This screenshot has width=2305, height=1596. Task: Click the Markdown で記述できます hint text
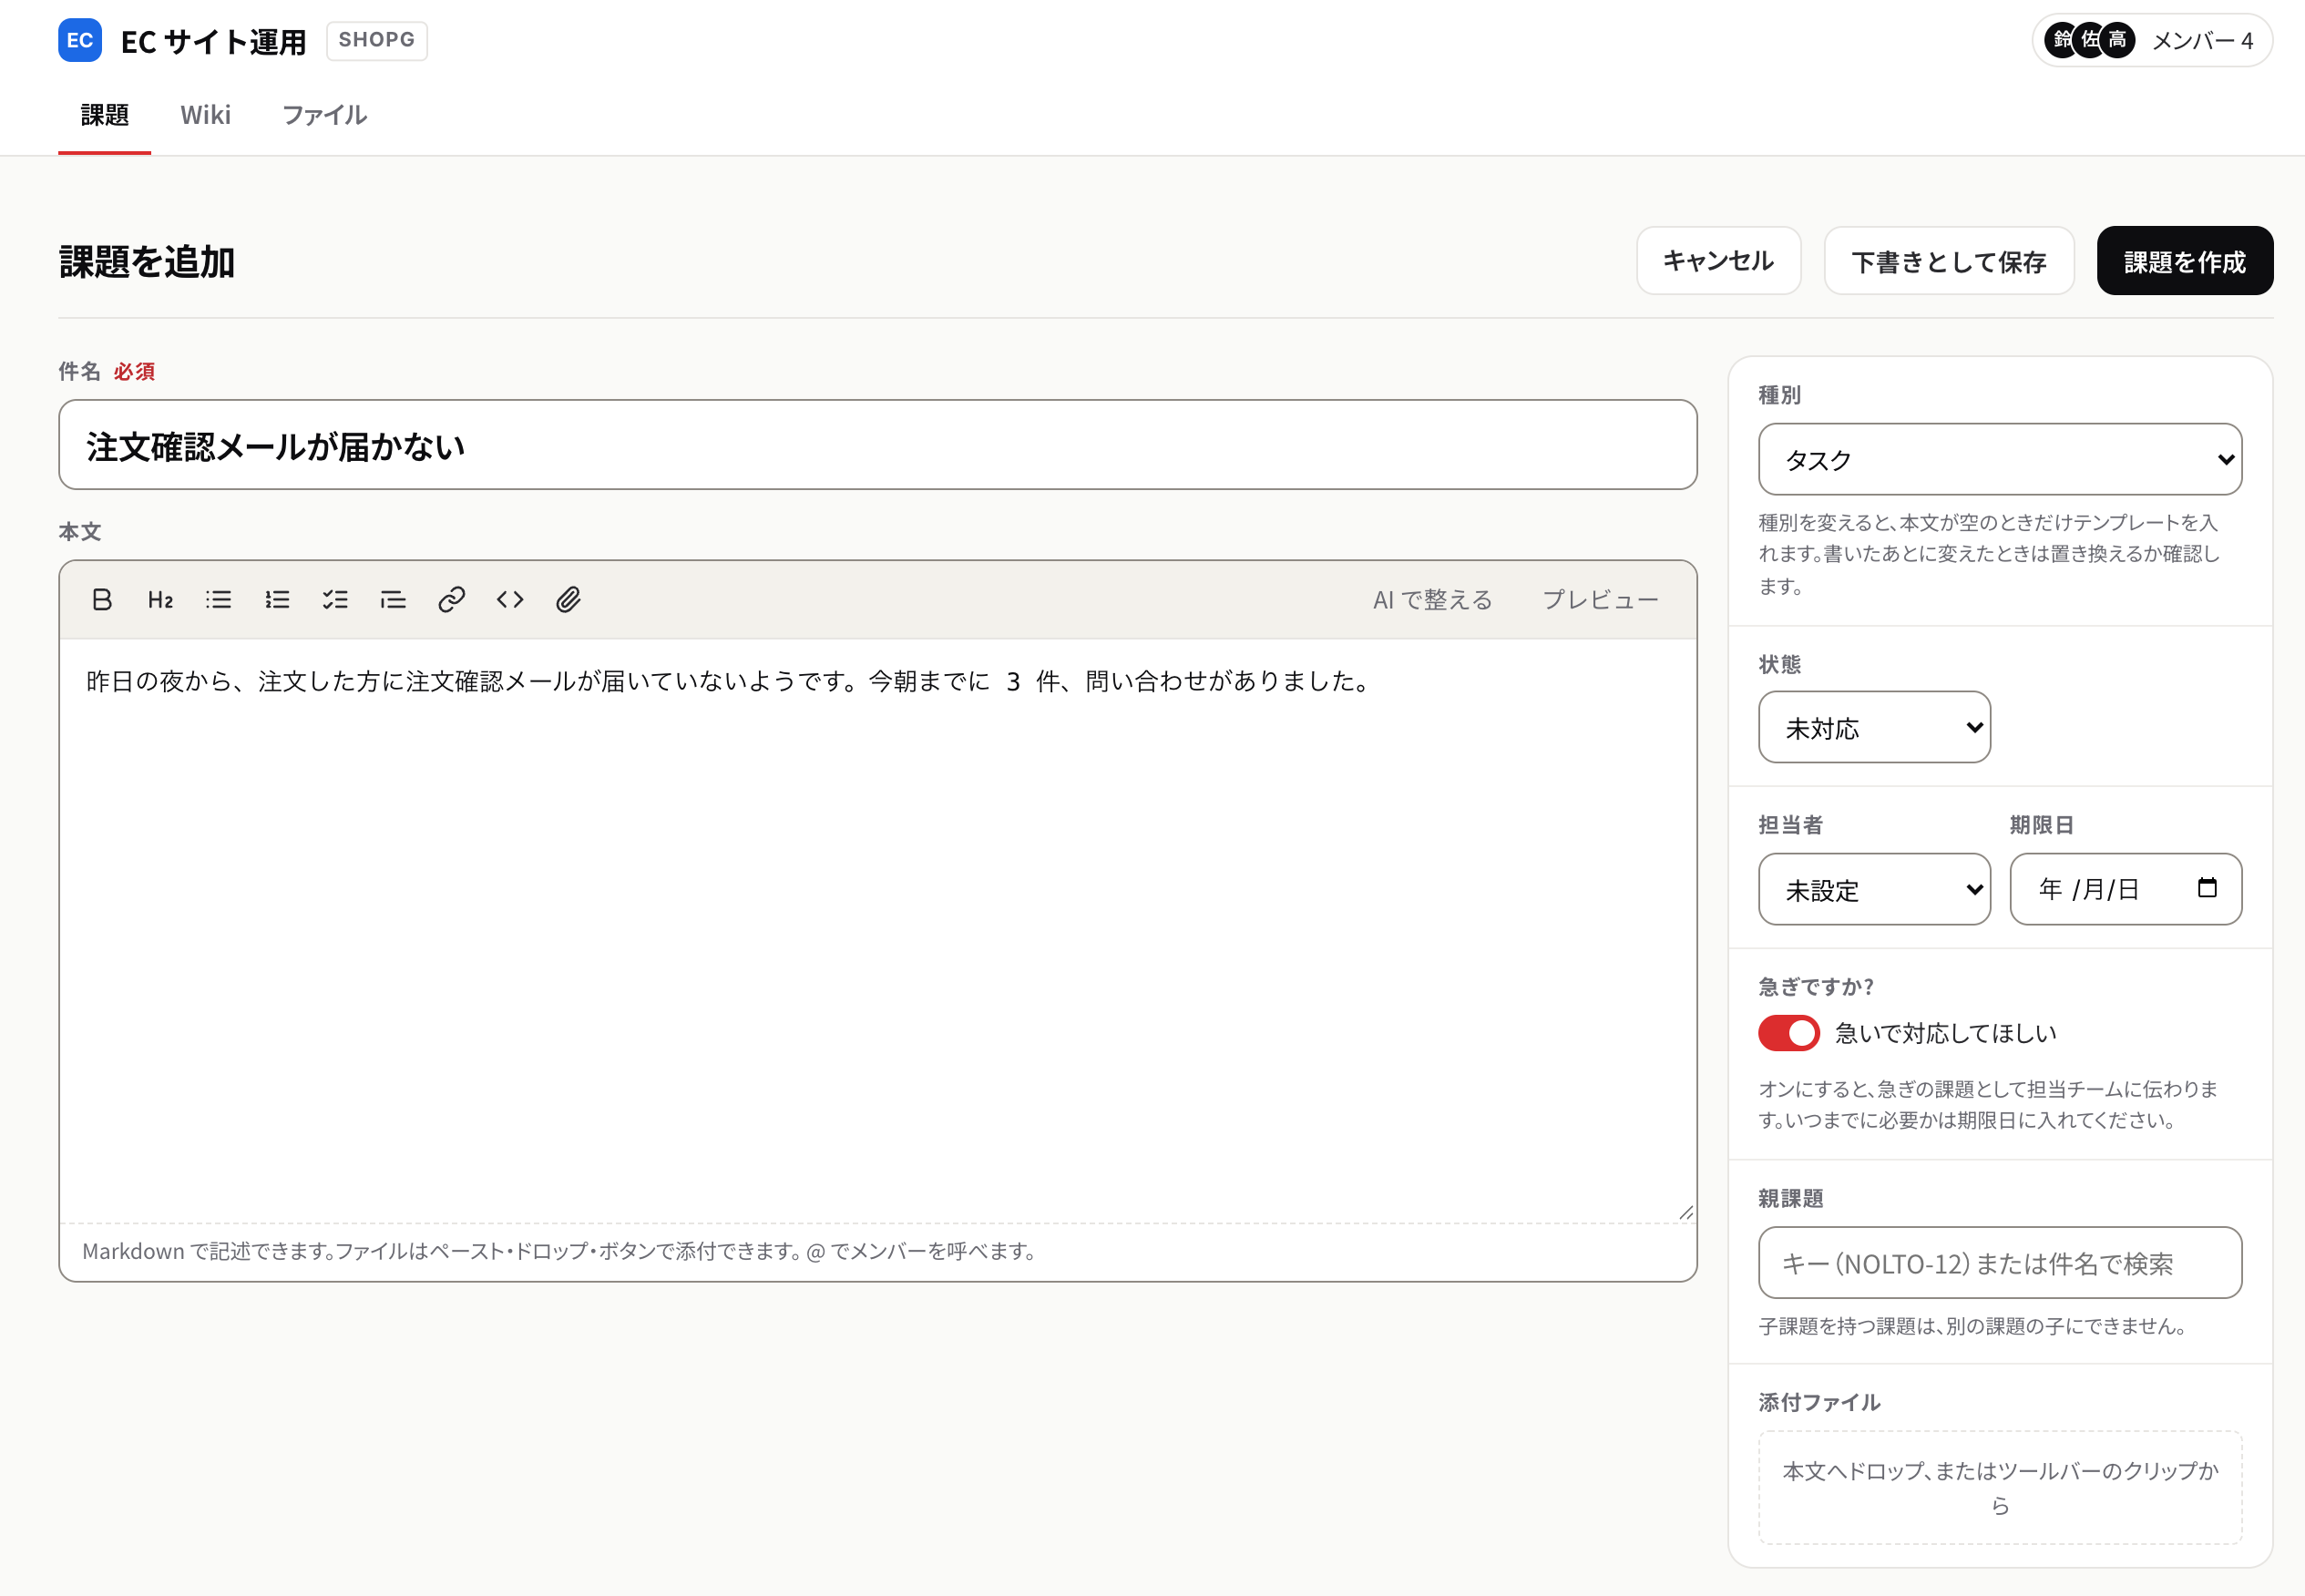click(559, 1251)
